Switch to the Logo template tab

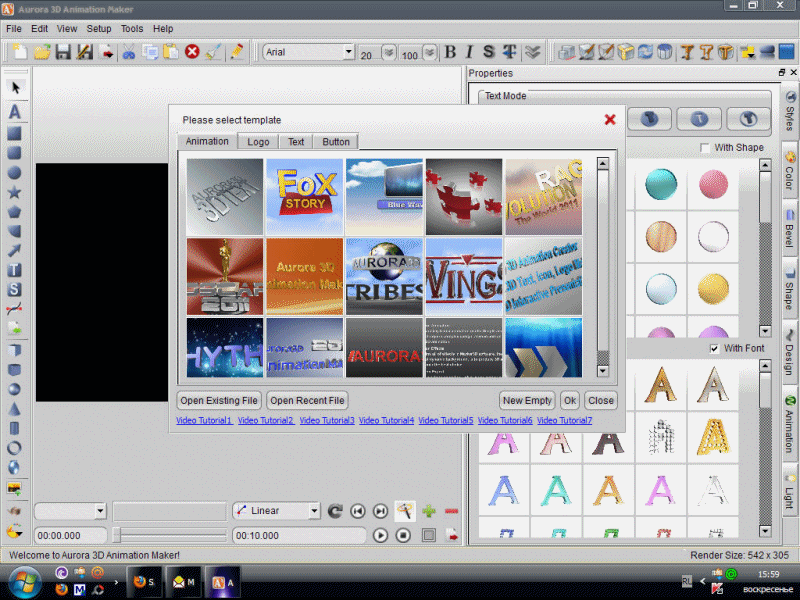click(x=258, y=142)
